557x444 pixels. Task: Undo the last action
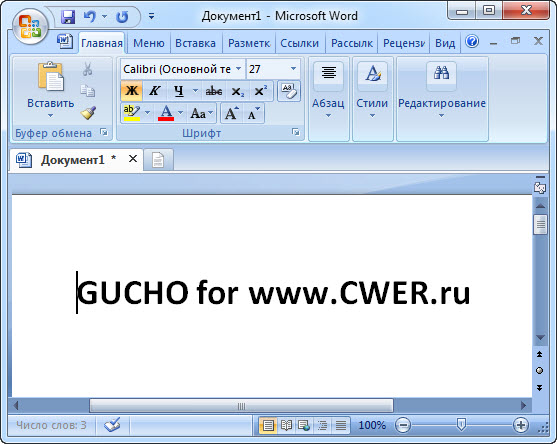tap(90, 16)
